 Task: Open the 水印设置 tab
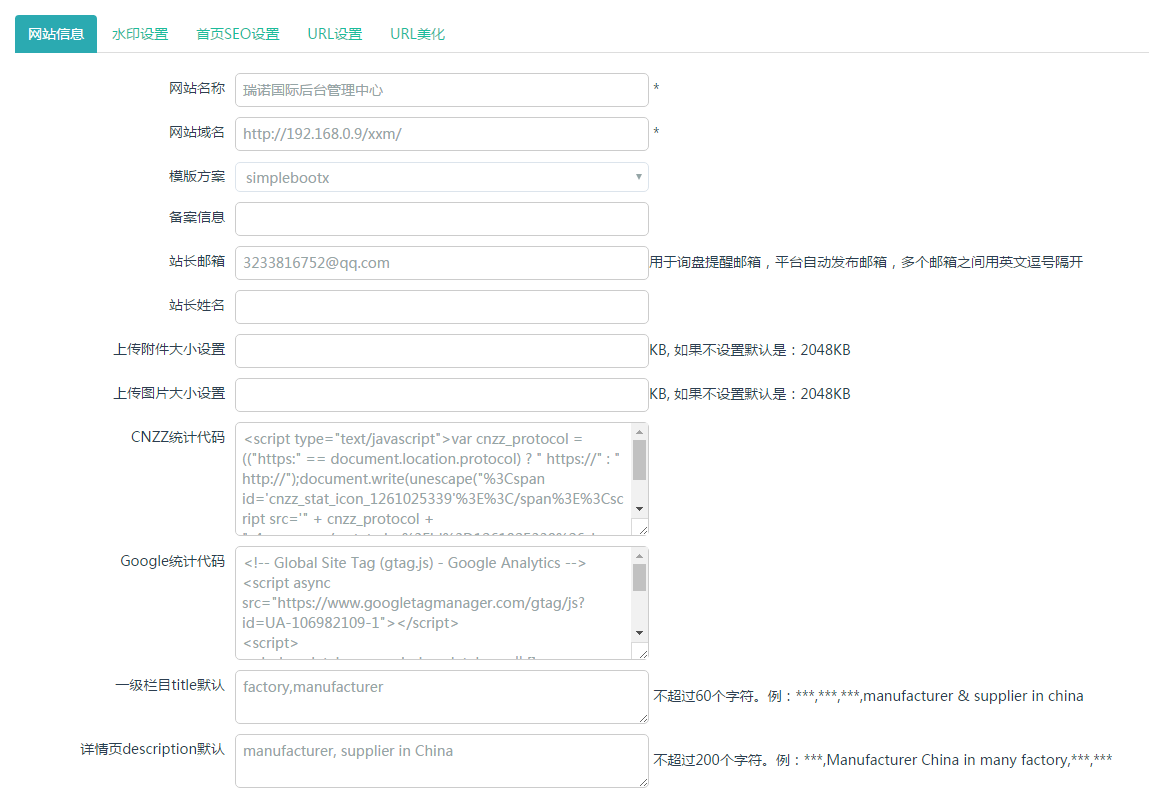pyautogui.click(x=140, y=34)
